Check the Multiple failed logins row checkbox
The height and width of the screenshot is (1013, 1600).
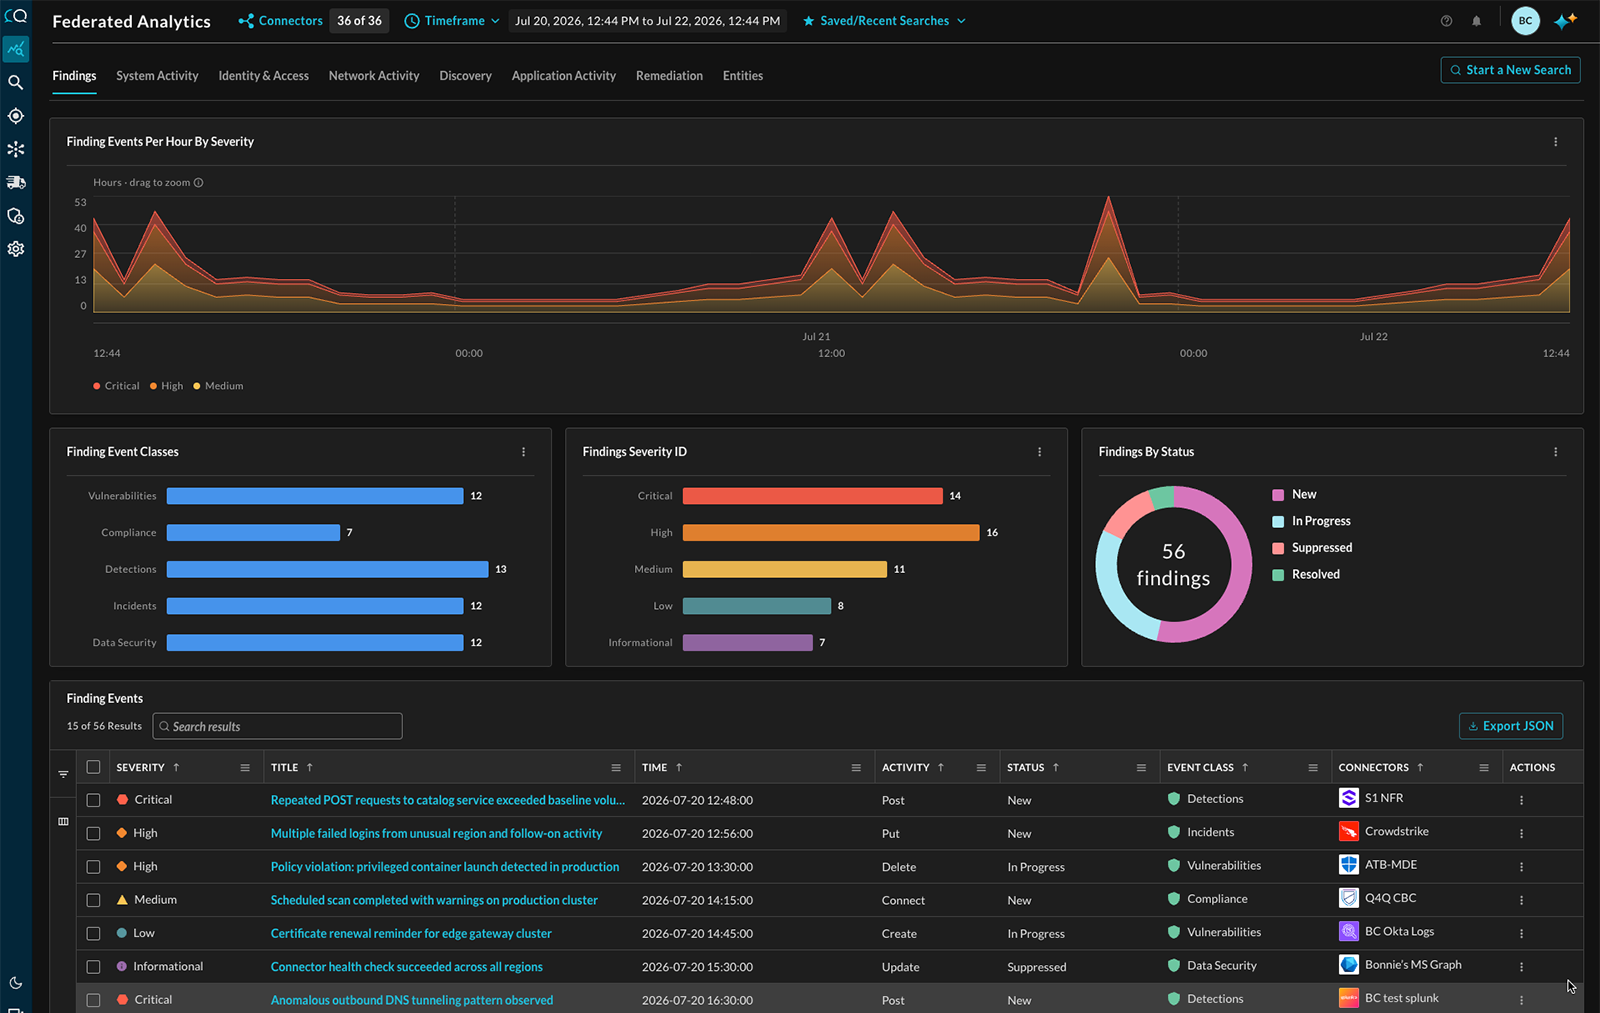click(93, 833)
